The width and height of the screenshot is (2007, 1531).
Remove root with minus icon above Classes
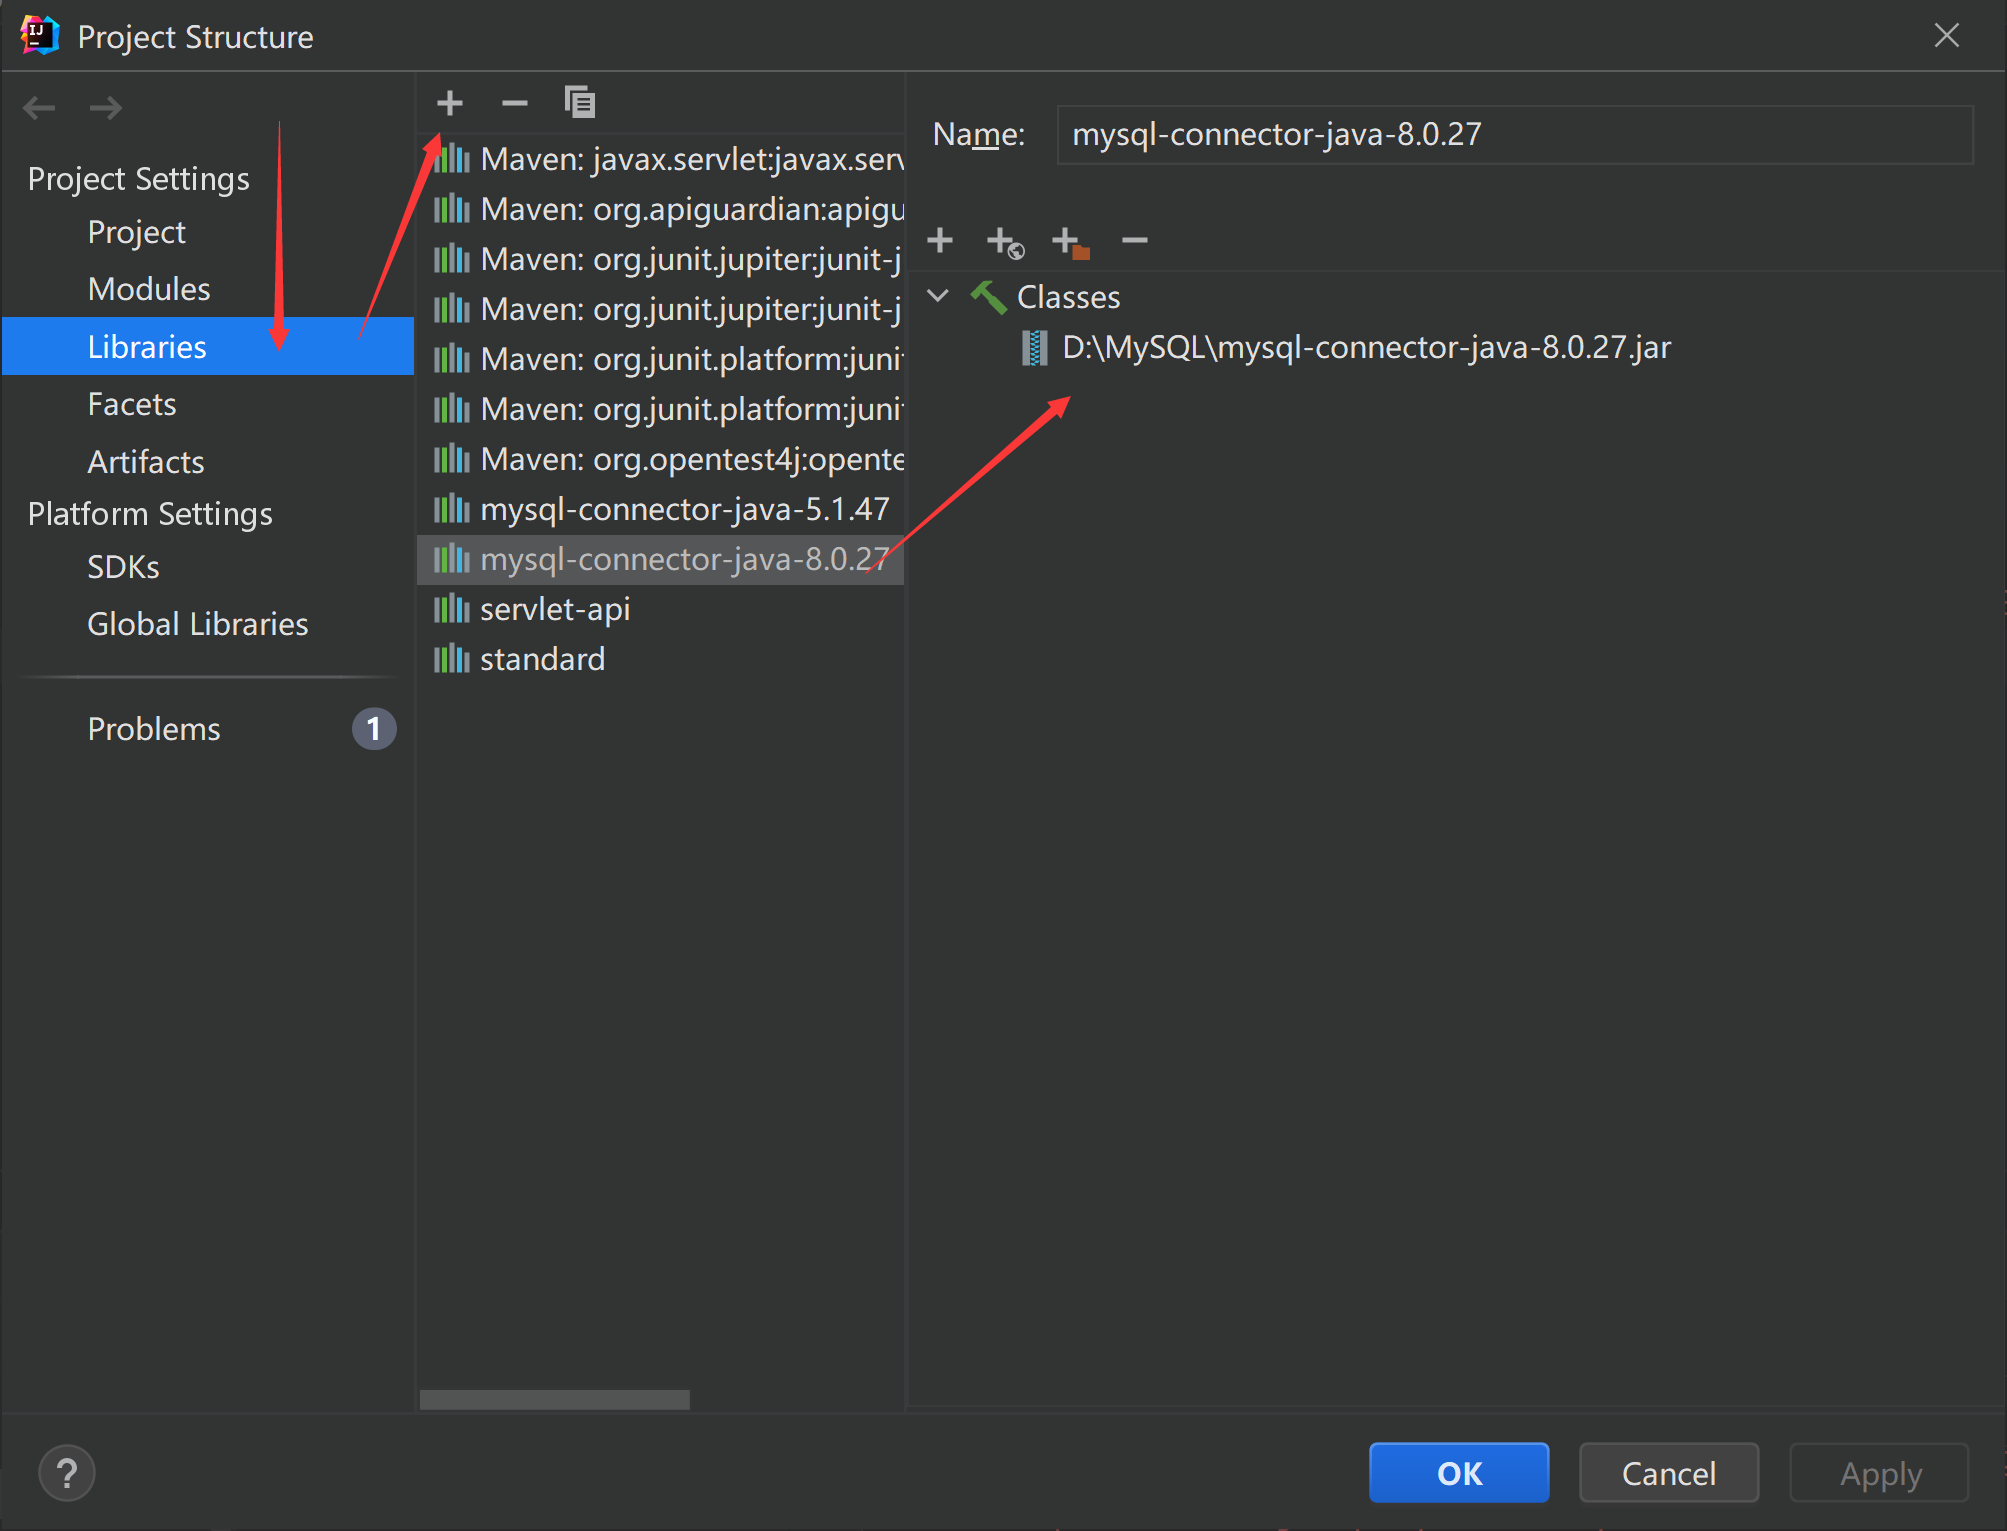pyautogui.click(x=1134, y=240)
